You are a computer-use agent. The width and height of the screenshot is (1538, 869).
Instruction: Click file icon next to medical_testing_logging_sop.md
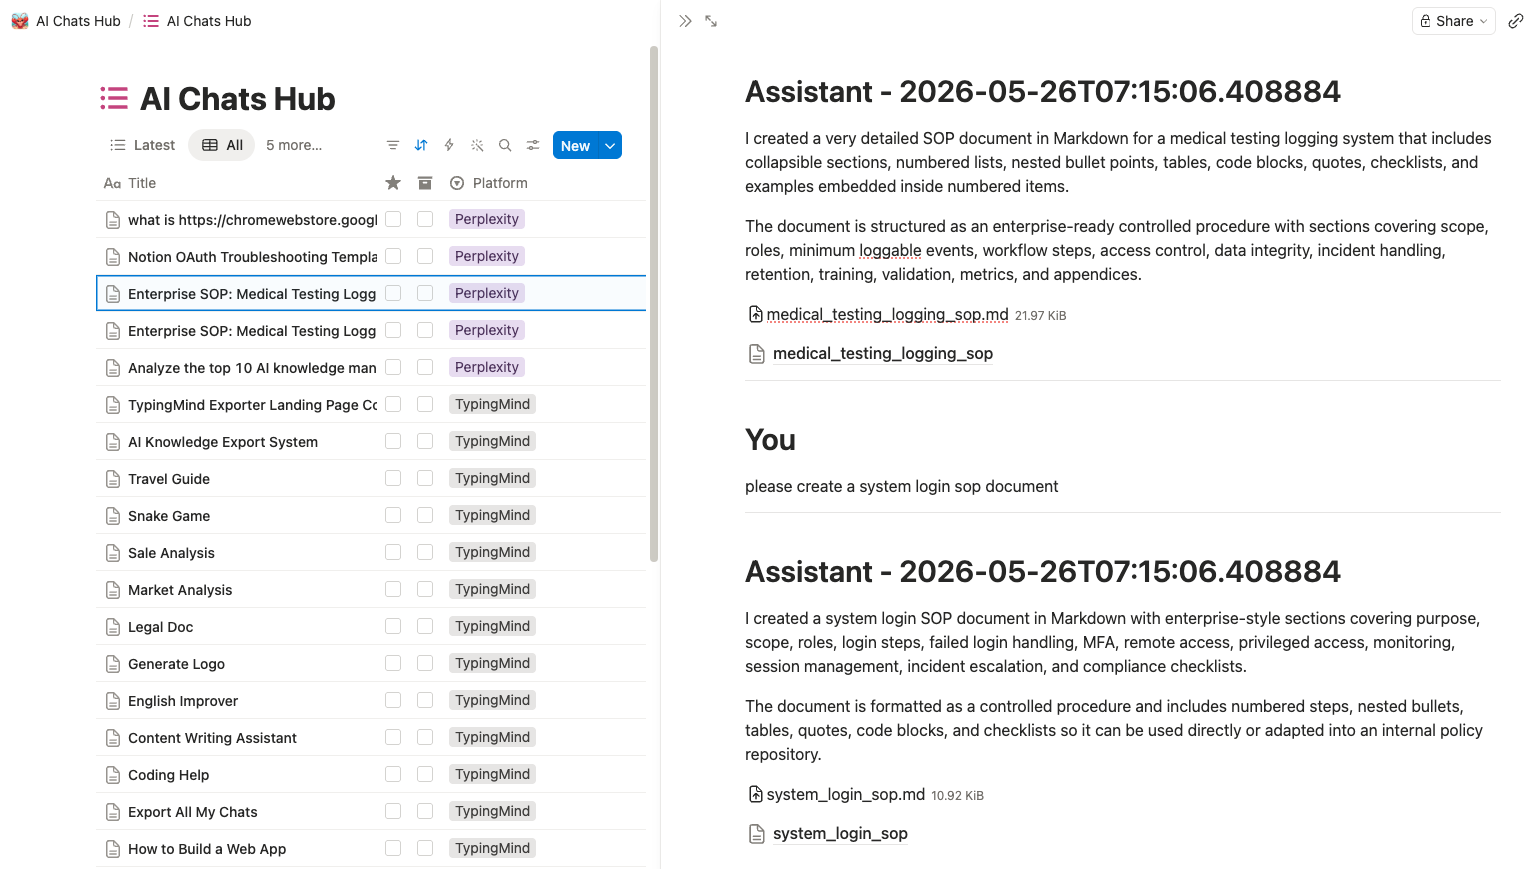[756, 314]
